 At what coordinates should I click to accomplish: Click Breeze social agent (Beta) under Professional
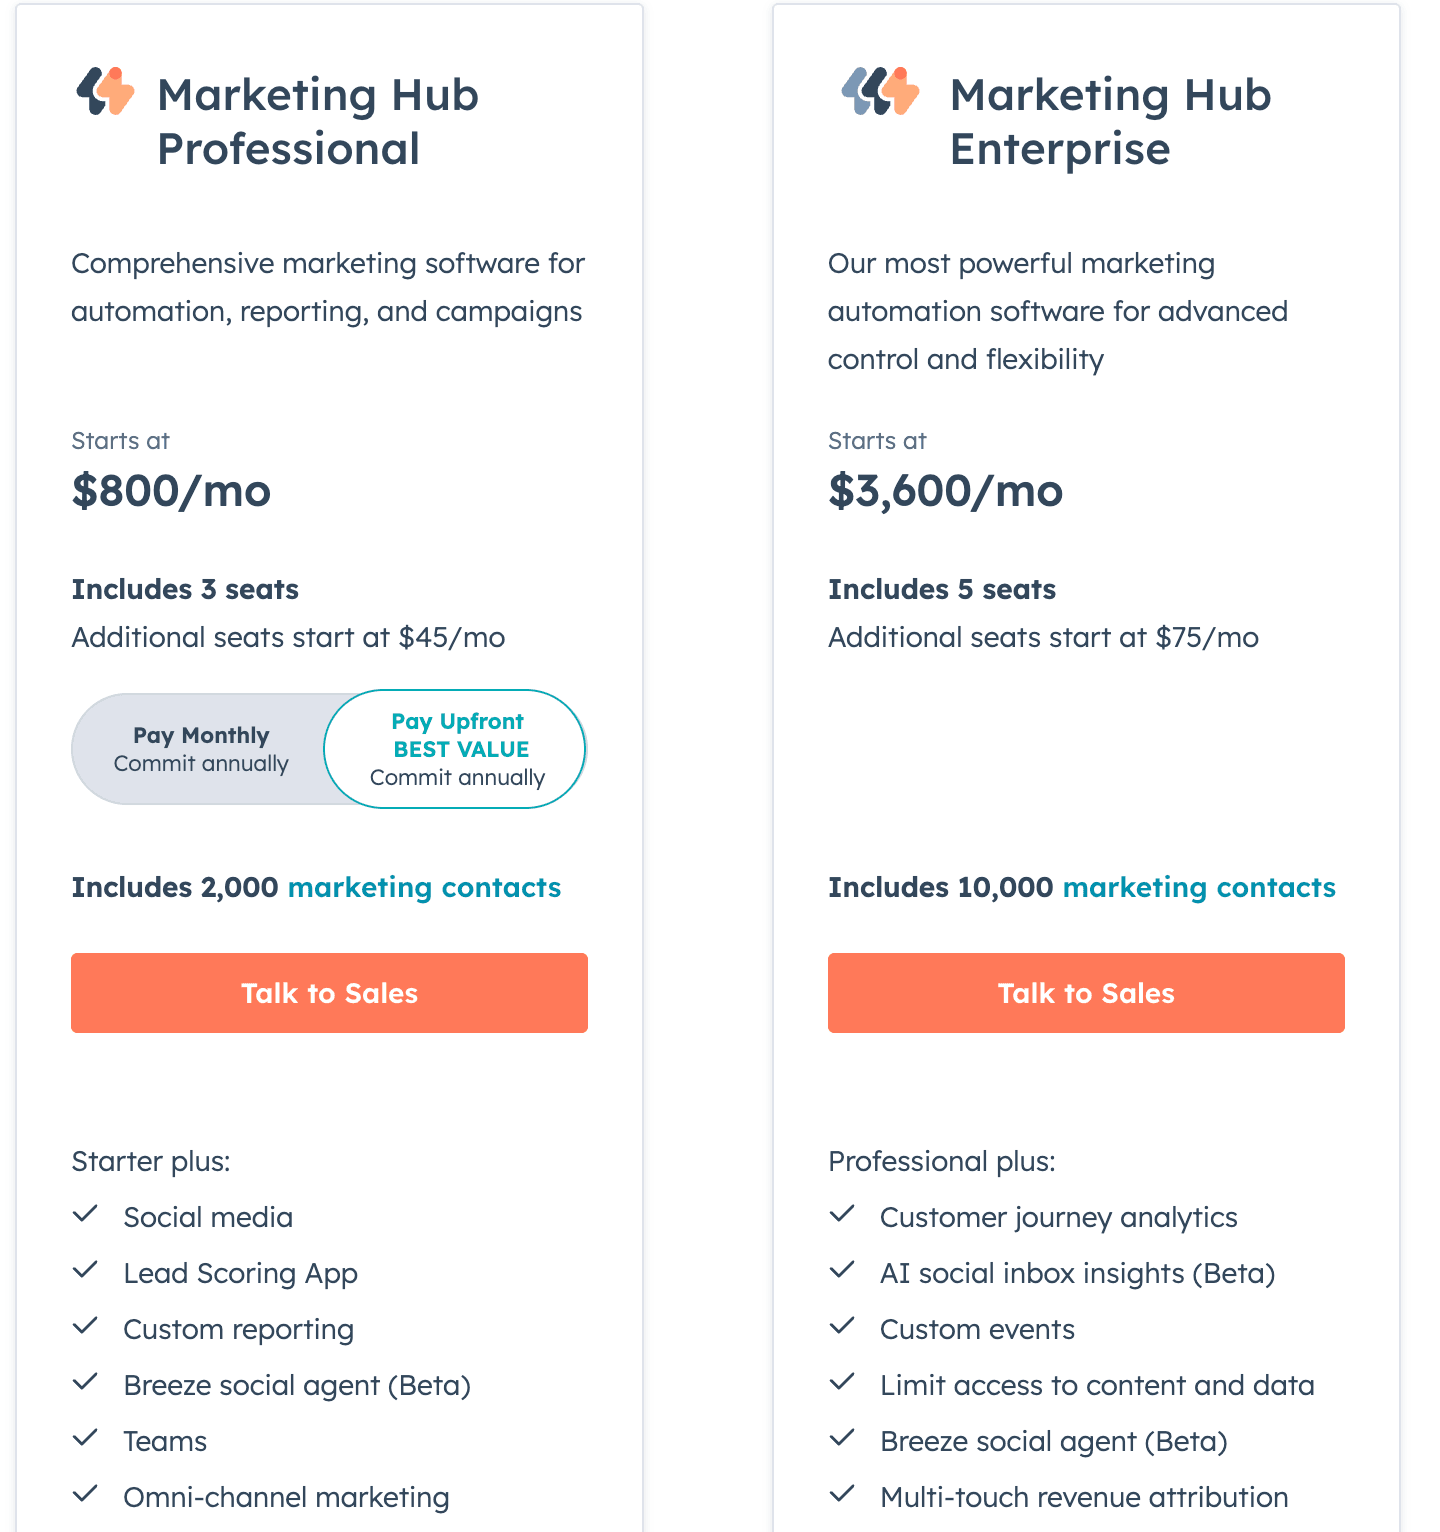click(297, 1386)
